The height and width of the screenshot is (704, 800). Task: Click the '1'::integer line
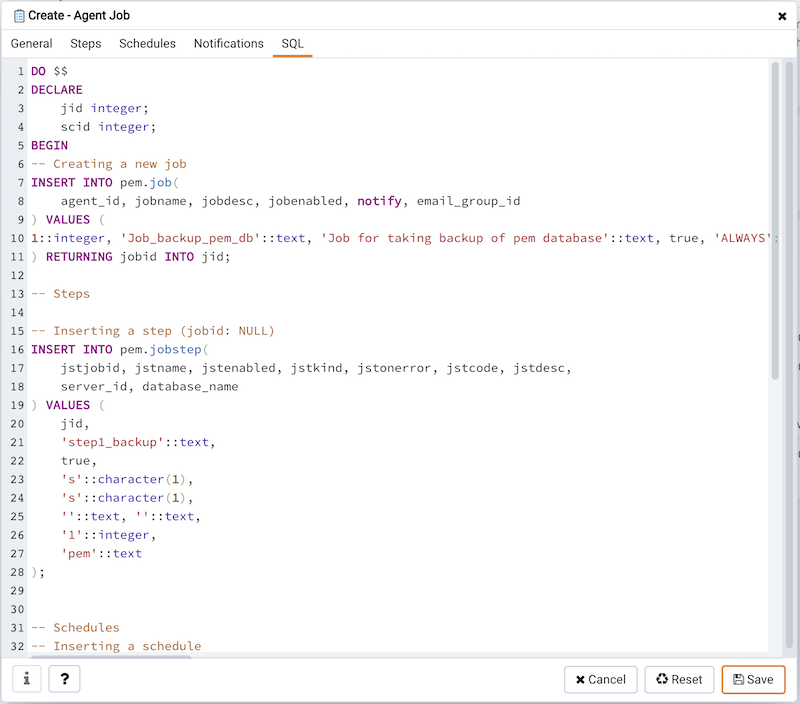point(108,535)
